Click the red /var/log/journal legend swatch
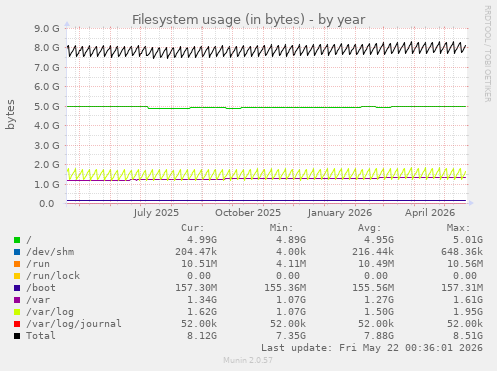497x371 pixels. point(17,324)
